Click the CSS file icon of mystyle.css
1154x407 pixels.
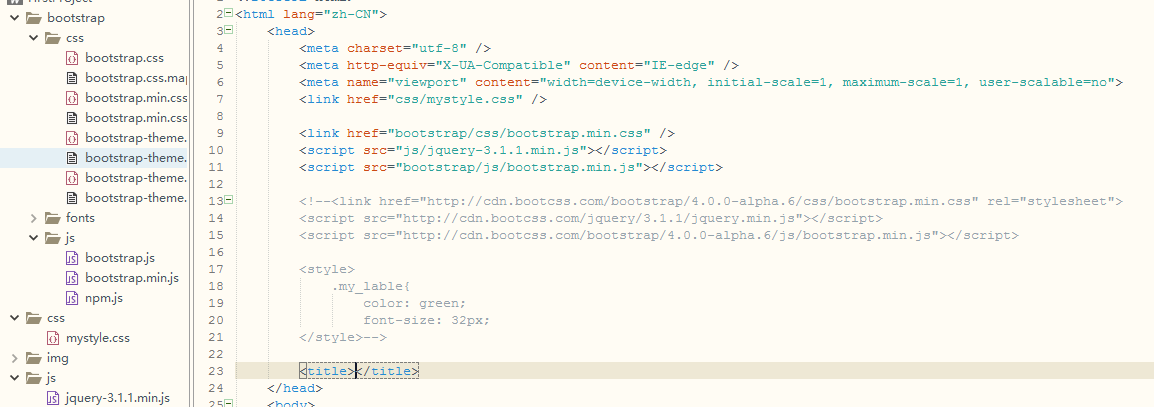53,339
